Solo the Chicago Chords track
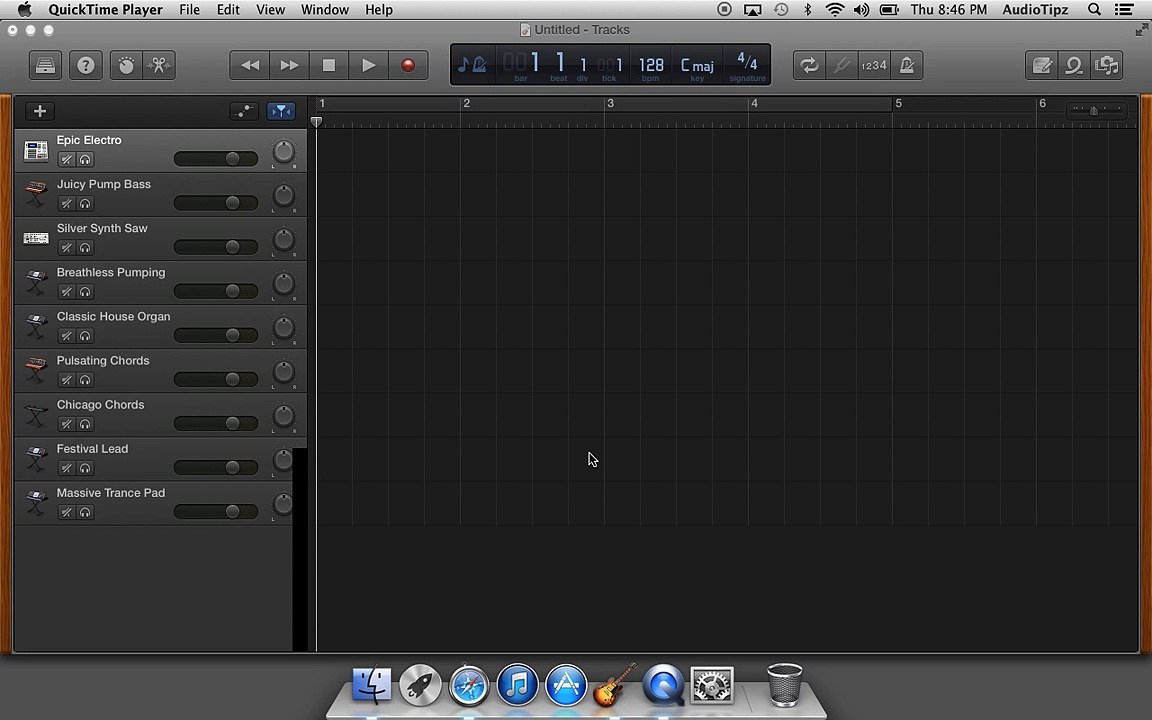Image resolution: width=1152 pixels, height=720 pixels. 85,424
